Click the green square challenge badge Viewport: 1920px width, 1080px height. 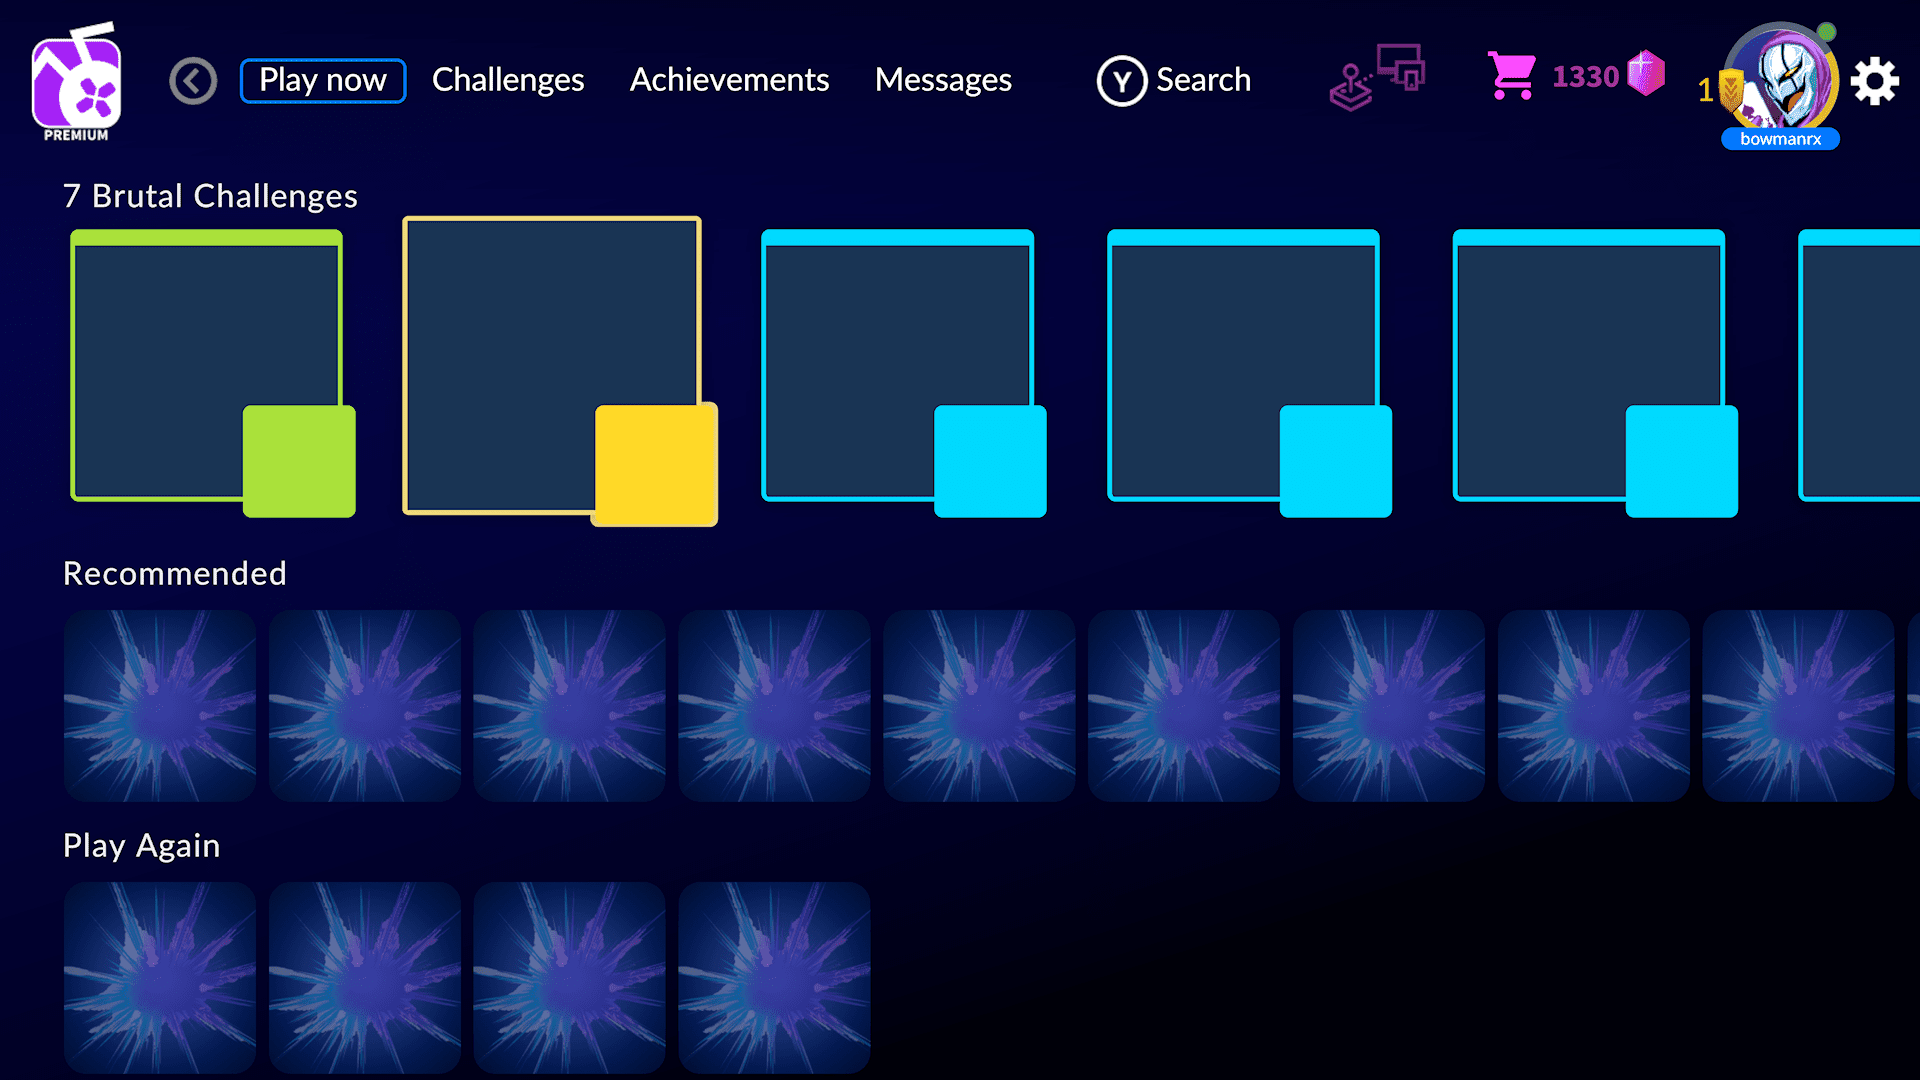click(299, 461)
